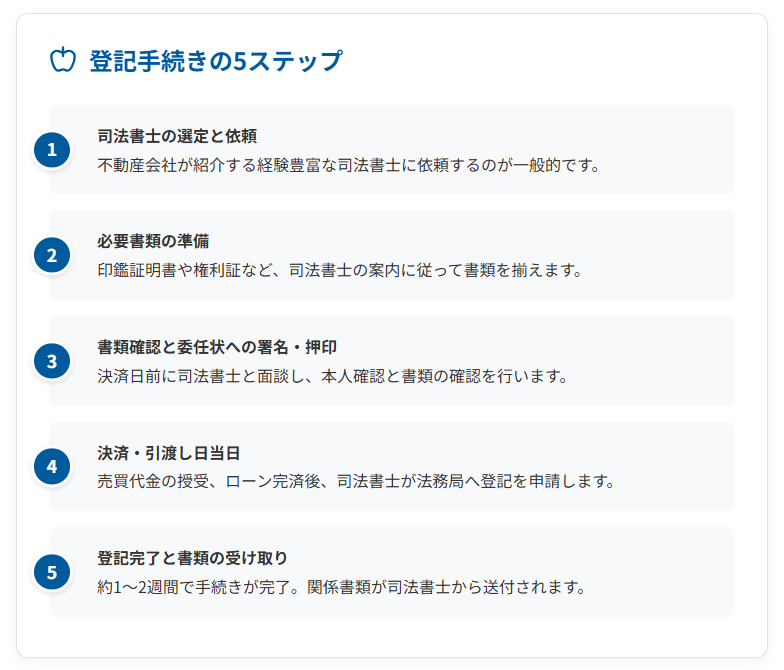Select the number 2 circle badge
This screenshot has width=784, height=670.
[x=52, y=255]
